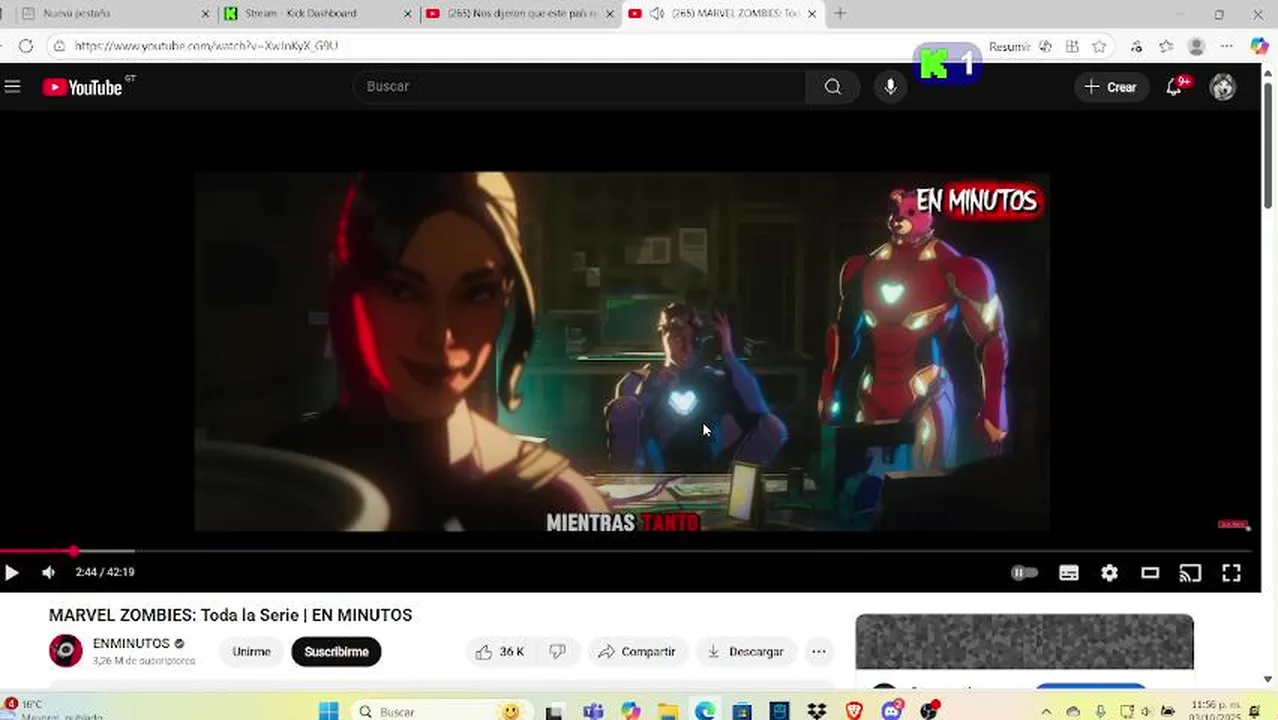Open the ENMINUTOS channel name link
This screenshot has height=720, width=1278.
tap(131, 644)
